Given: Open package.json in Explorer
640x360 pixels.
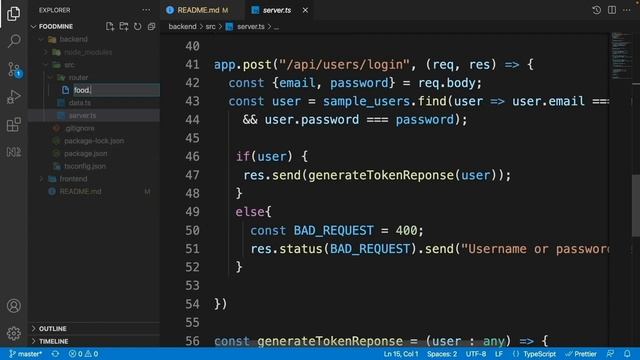Looking at the screenshot, I should (x=85, y=153).
